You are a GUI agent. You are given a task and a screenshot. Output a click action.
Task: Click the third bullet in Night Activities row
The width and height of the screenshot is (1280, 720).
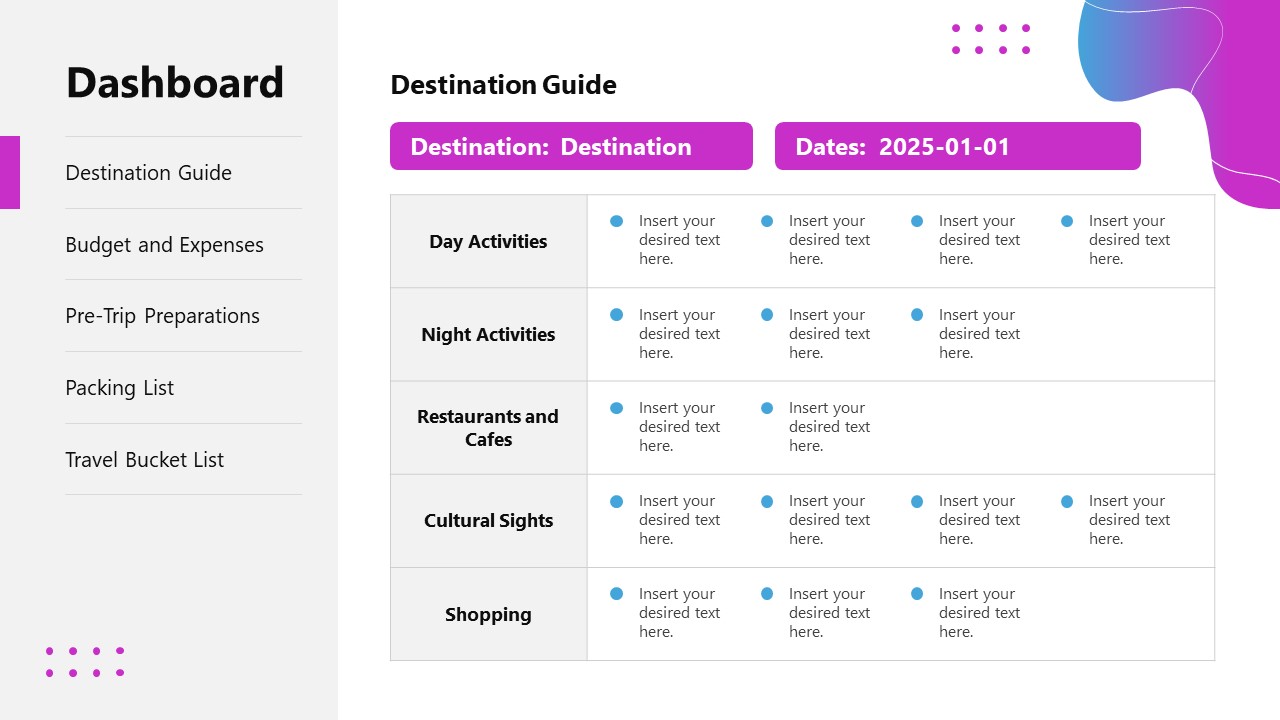917,315
